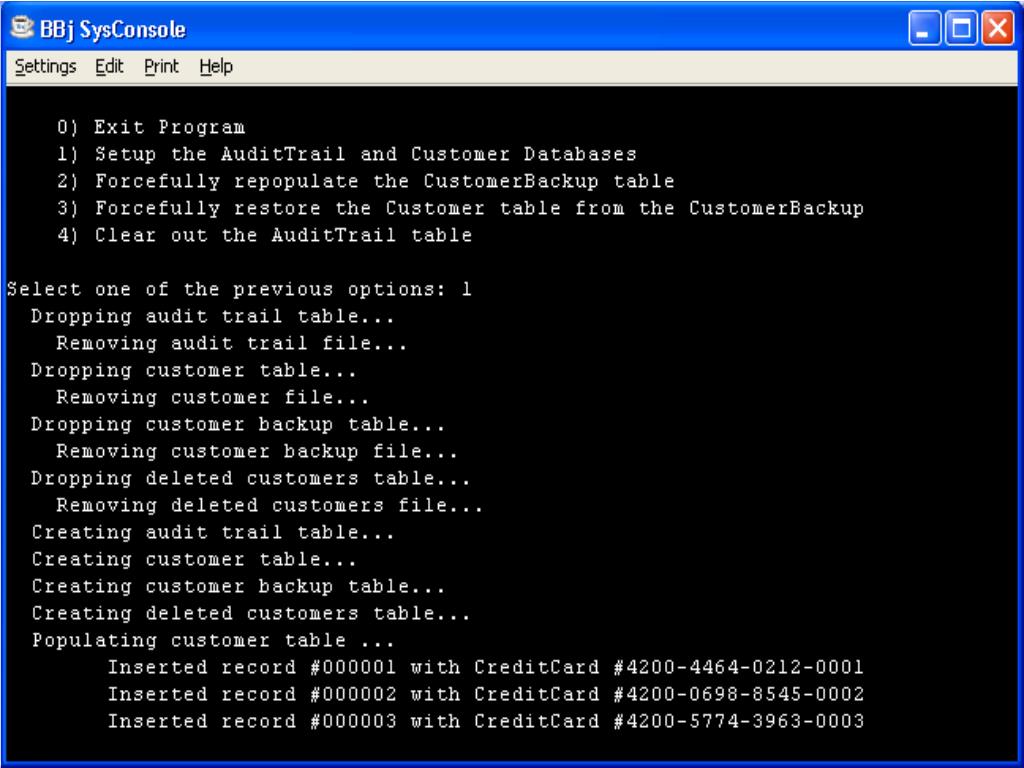Click the record #000001 credit card line
This screenshot has height=768, width=1024.
tap(486, 667)
